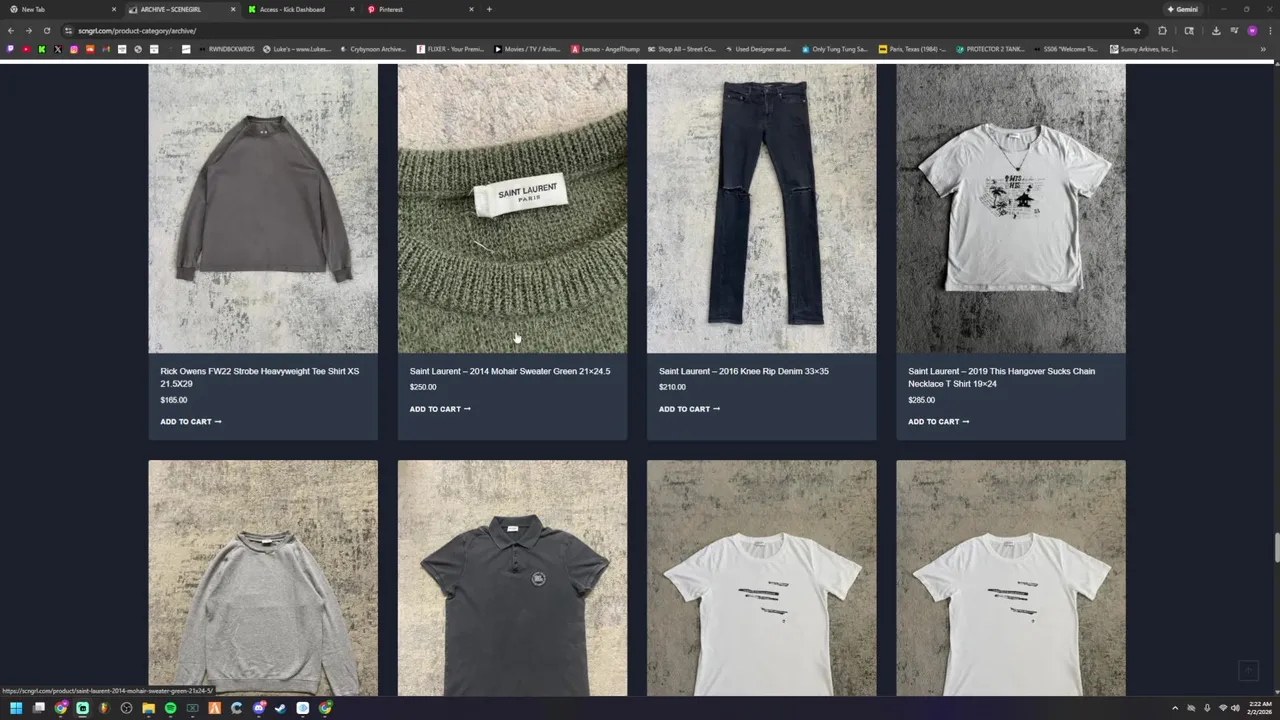1280x720 pixels.
Task: Open the Kick bookmark icon
Action: pyautogui.click(x=42, y=49)
